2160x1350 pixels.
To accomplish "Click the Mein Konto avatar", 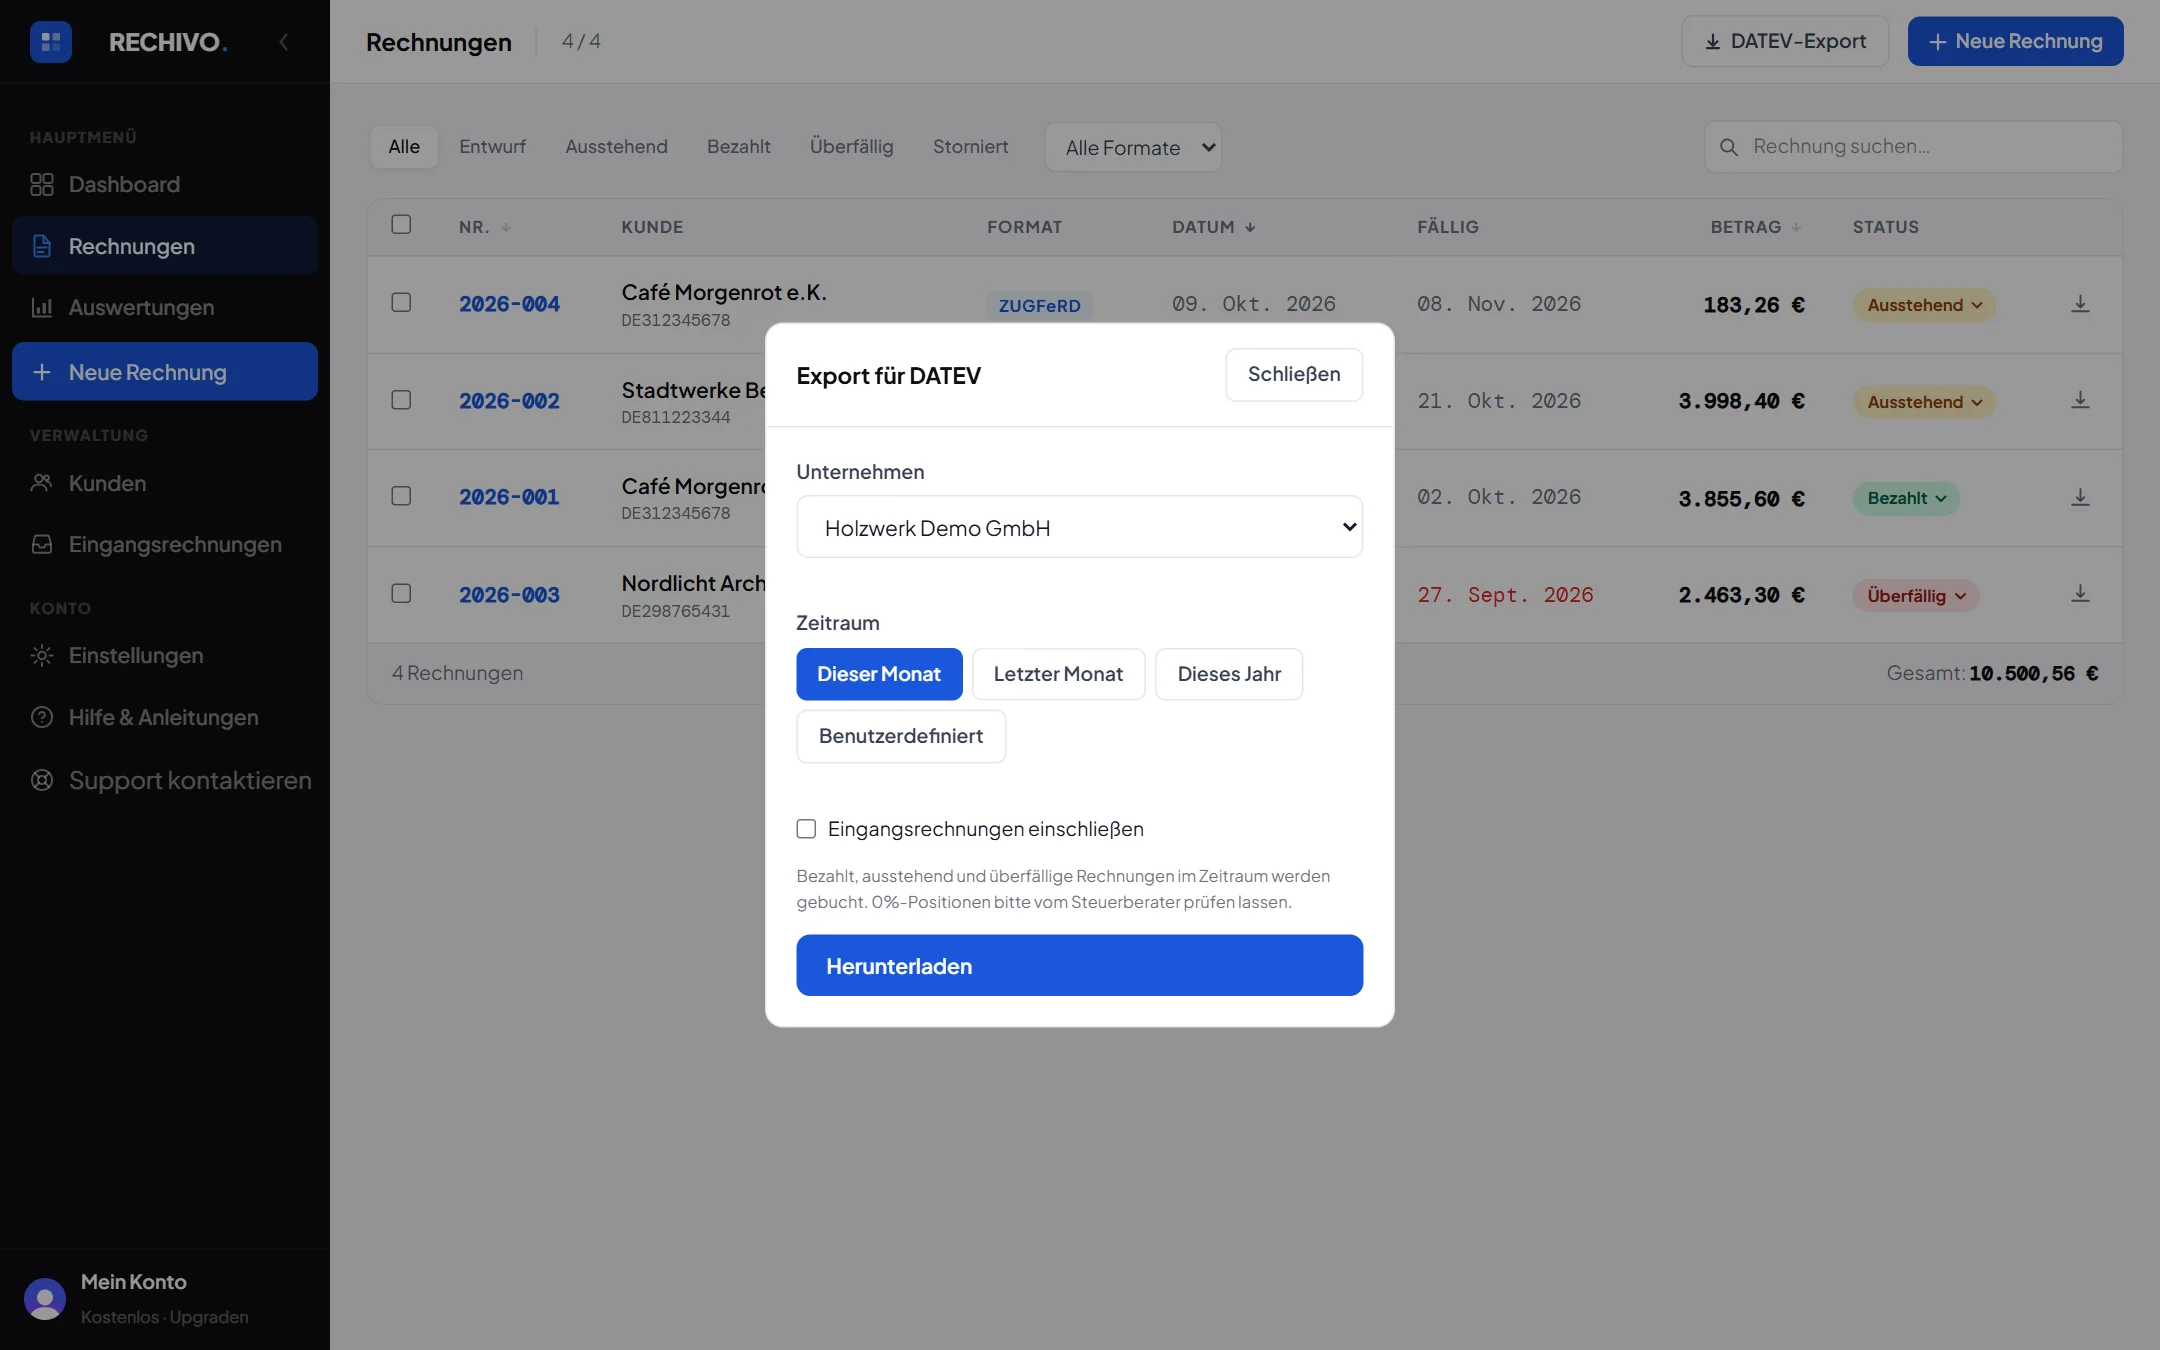I will [45, 1299].
